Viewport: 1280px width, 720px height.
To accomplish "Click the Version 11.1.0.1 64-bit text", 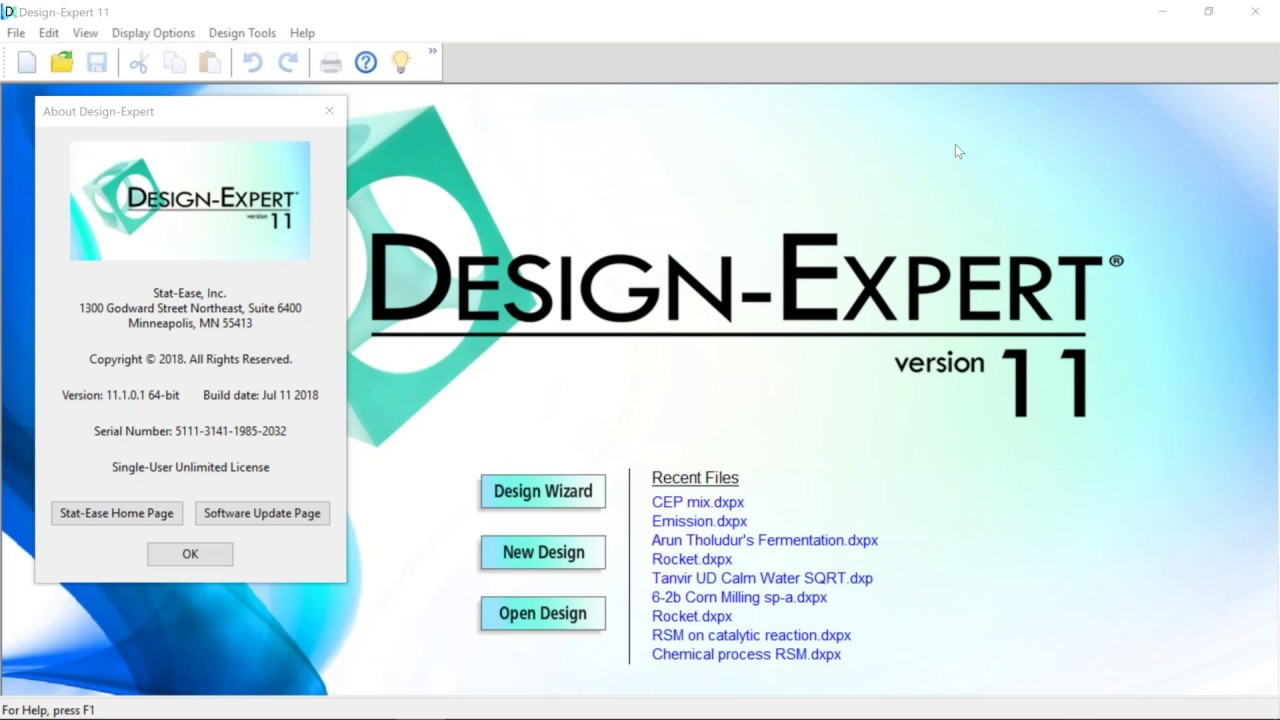I will [x=121, y=395].
